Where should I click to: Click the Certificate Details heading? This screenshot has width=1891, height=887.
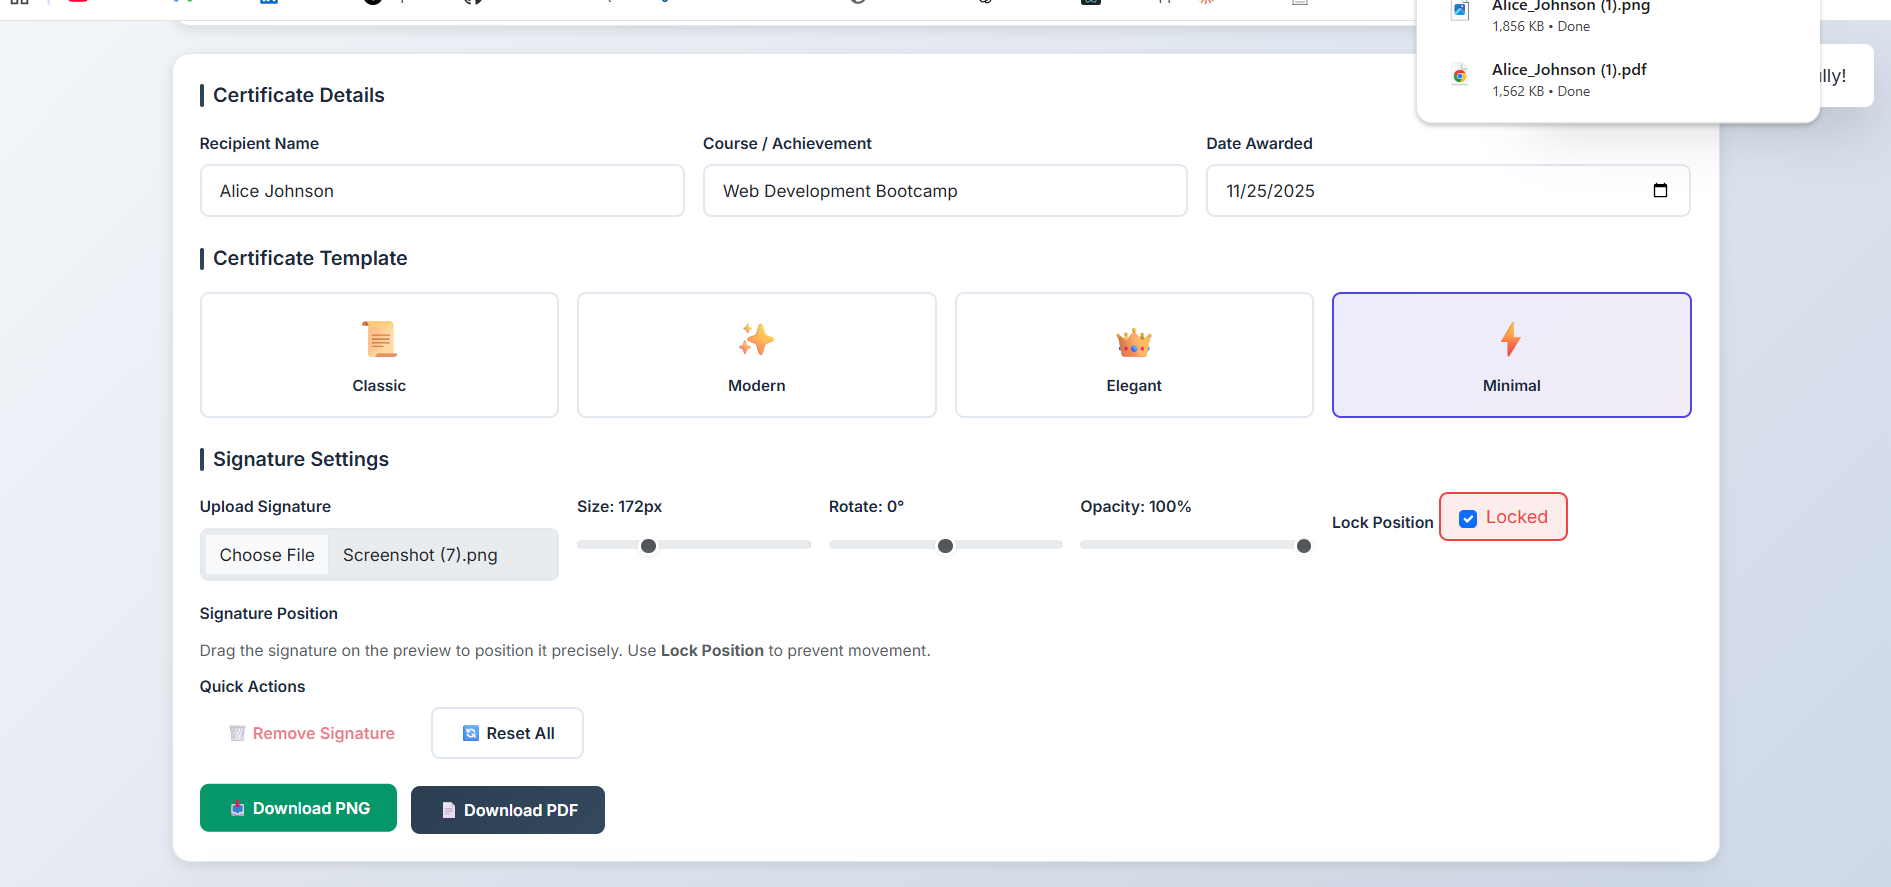pyautogui.click(x=299, y=95)
